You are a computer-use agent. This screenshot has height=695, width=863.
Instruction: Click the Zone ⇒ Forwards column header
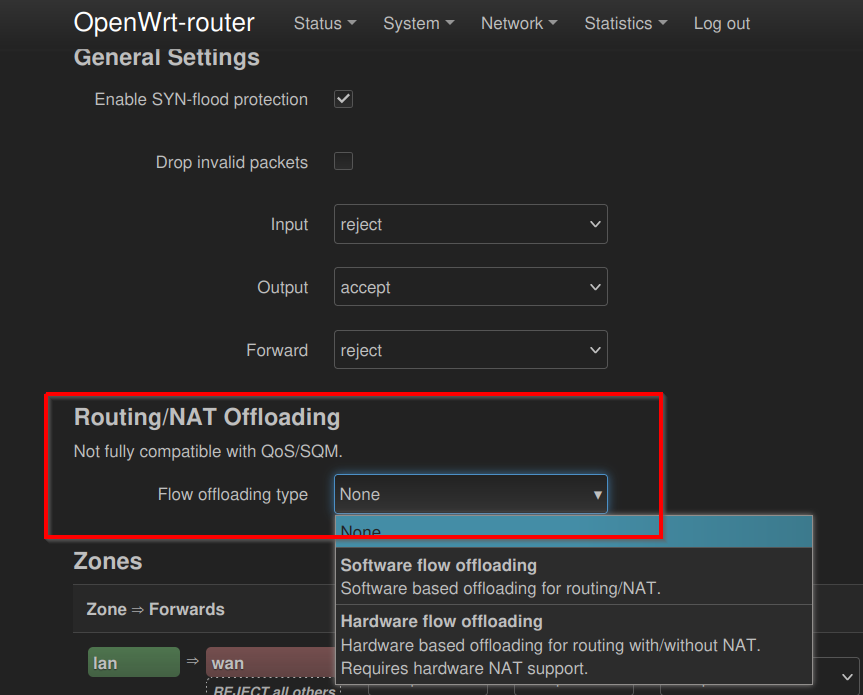(x=155, y=609)
